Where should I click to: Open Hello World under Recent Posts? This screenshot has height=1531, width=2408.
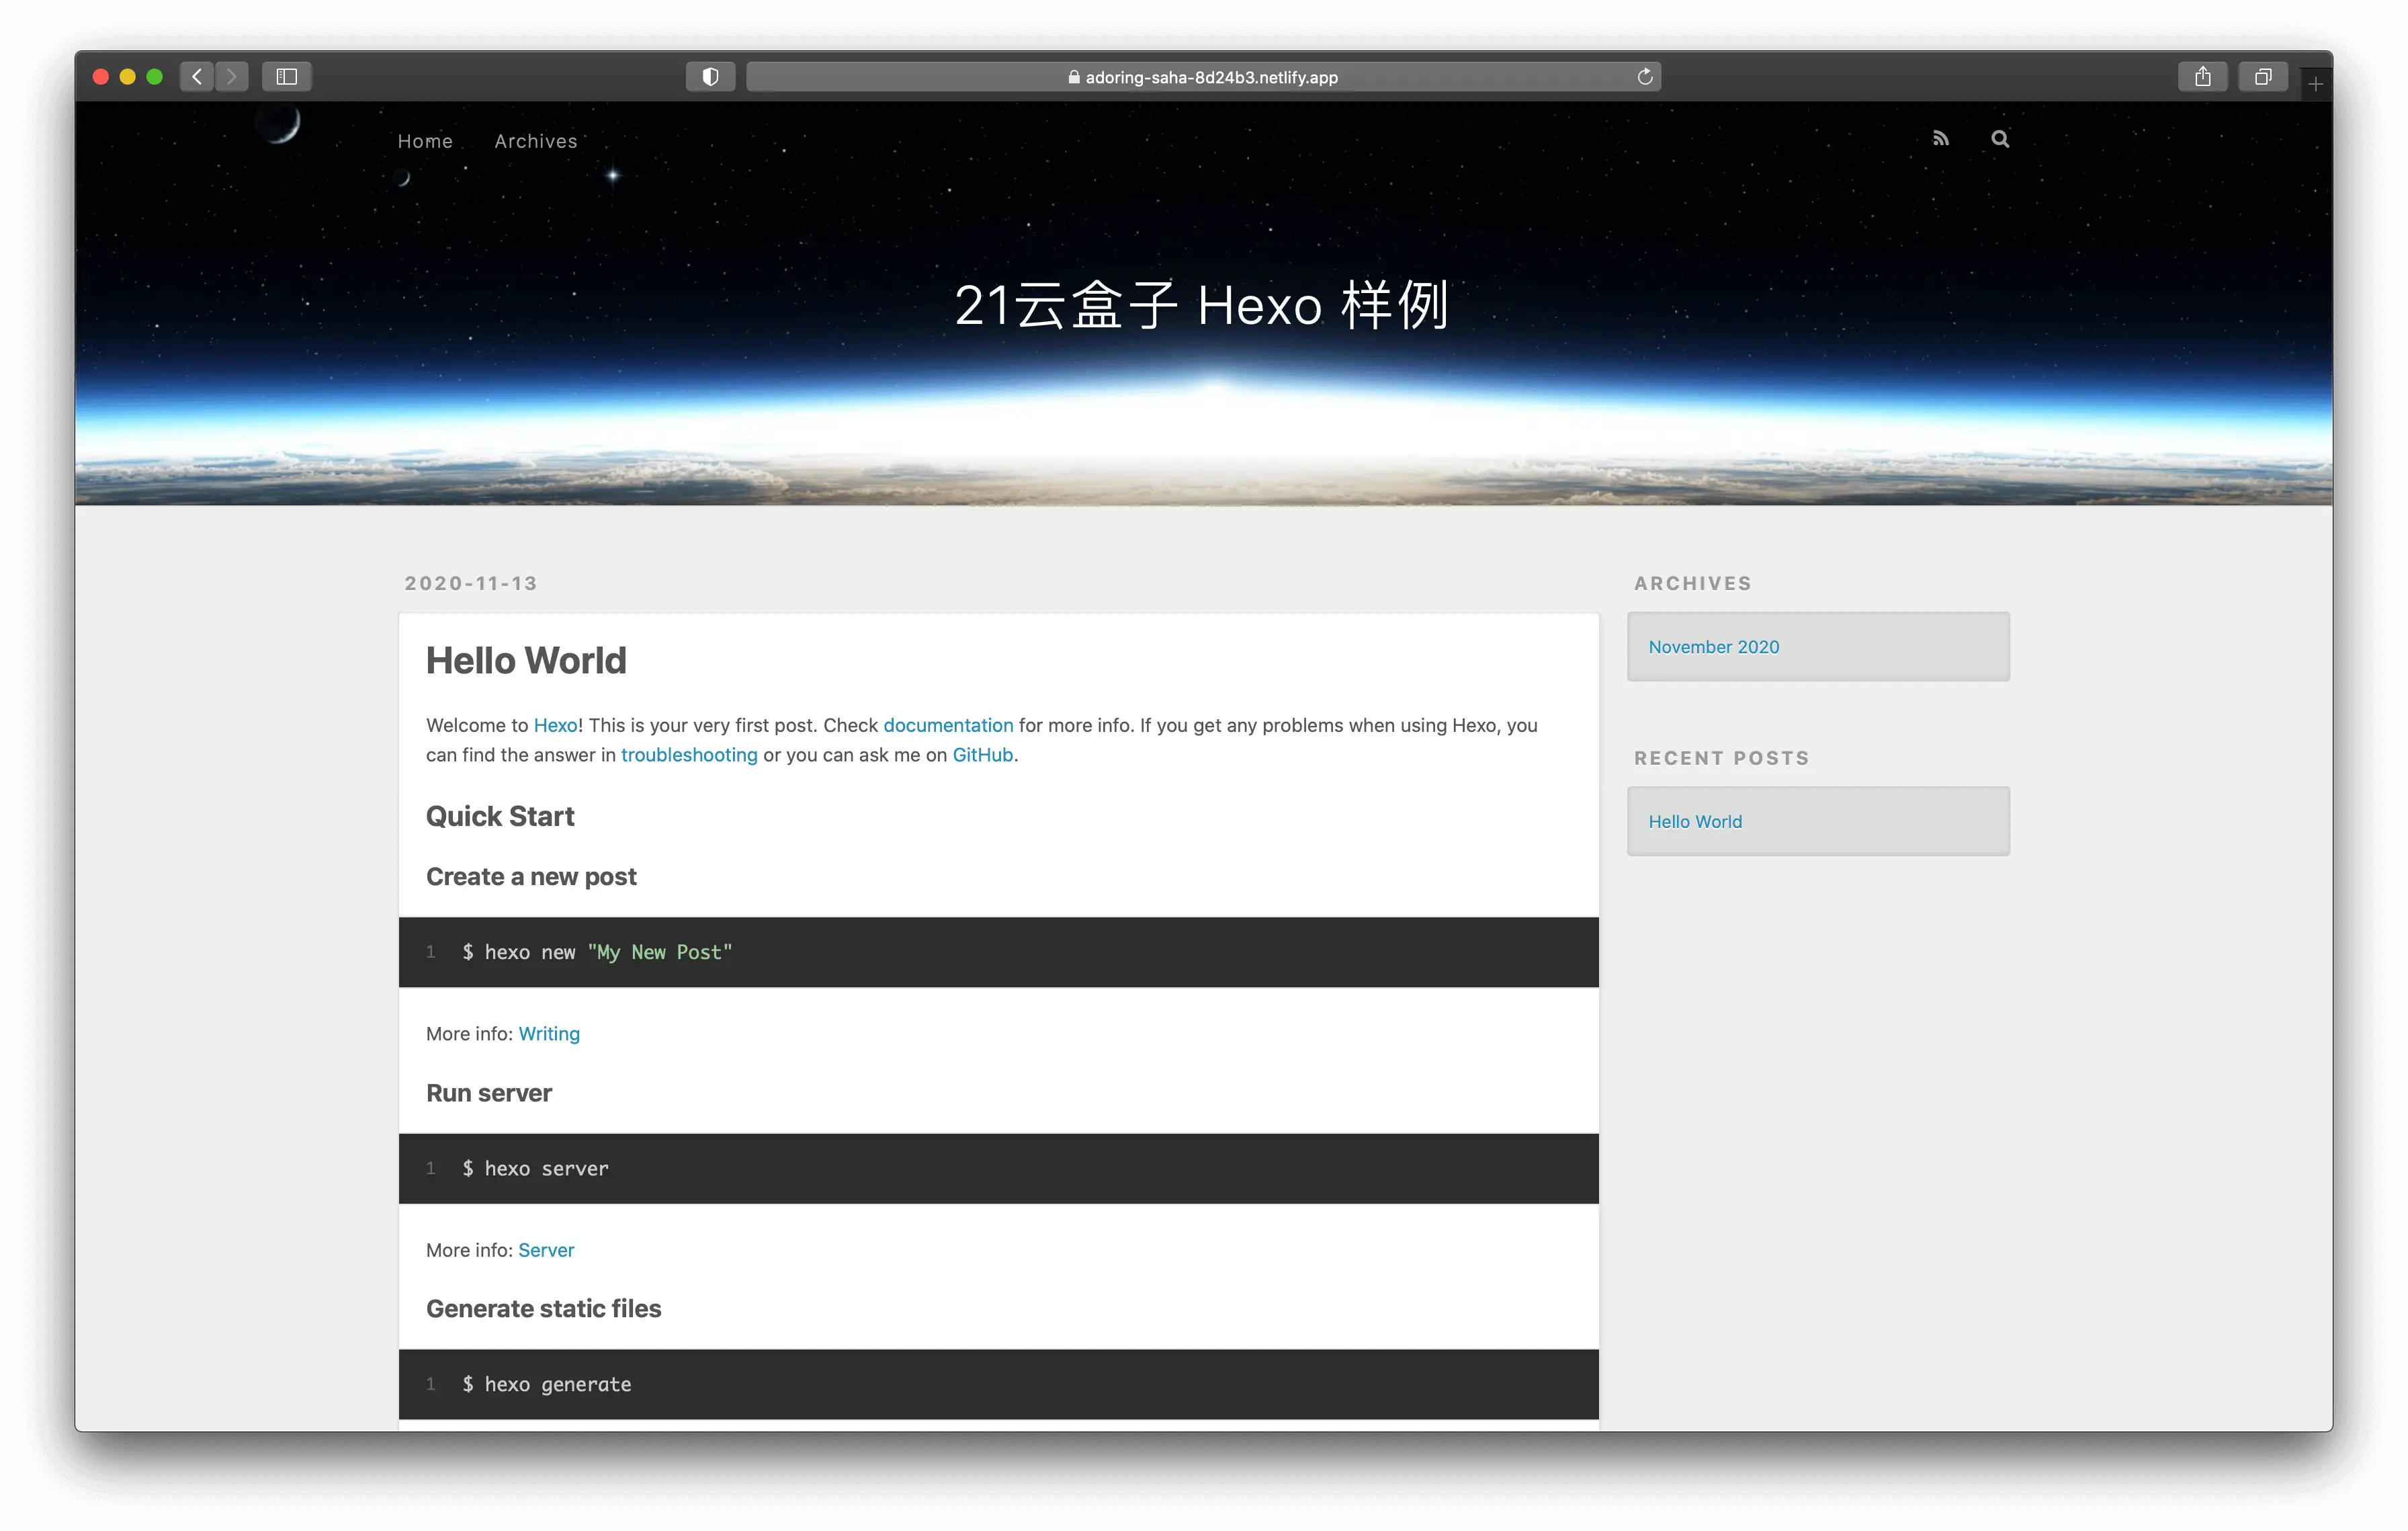click(x=1695, y=821)
